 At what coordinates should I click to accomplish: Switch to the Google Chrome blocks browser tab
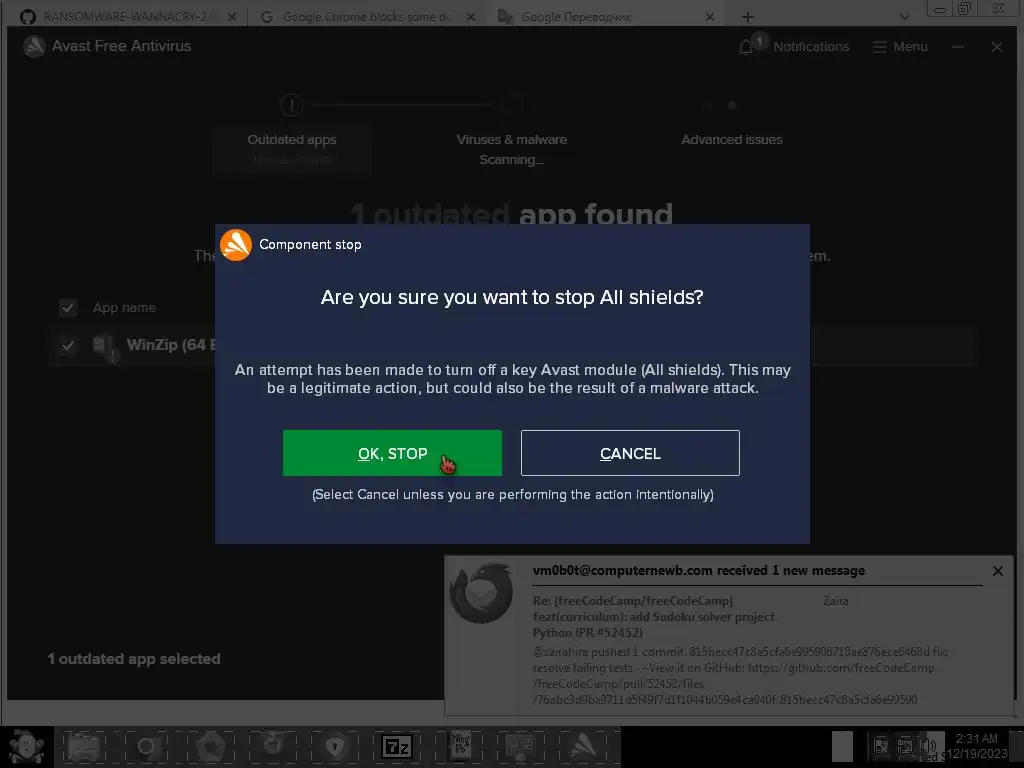366,16
